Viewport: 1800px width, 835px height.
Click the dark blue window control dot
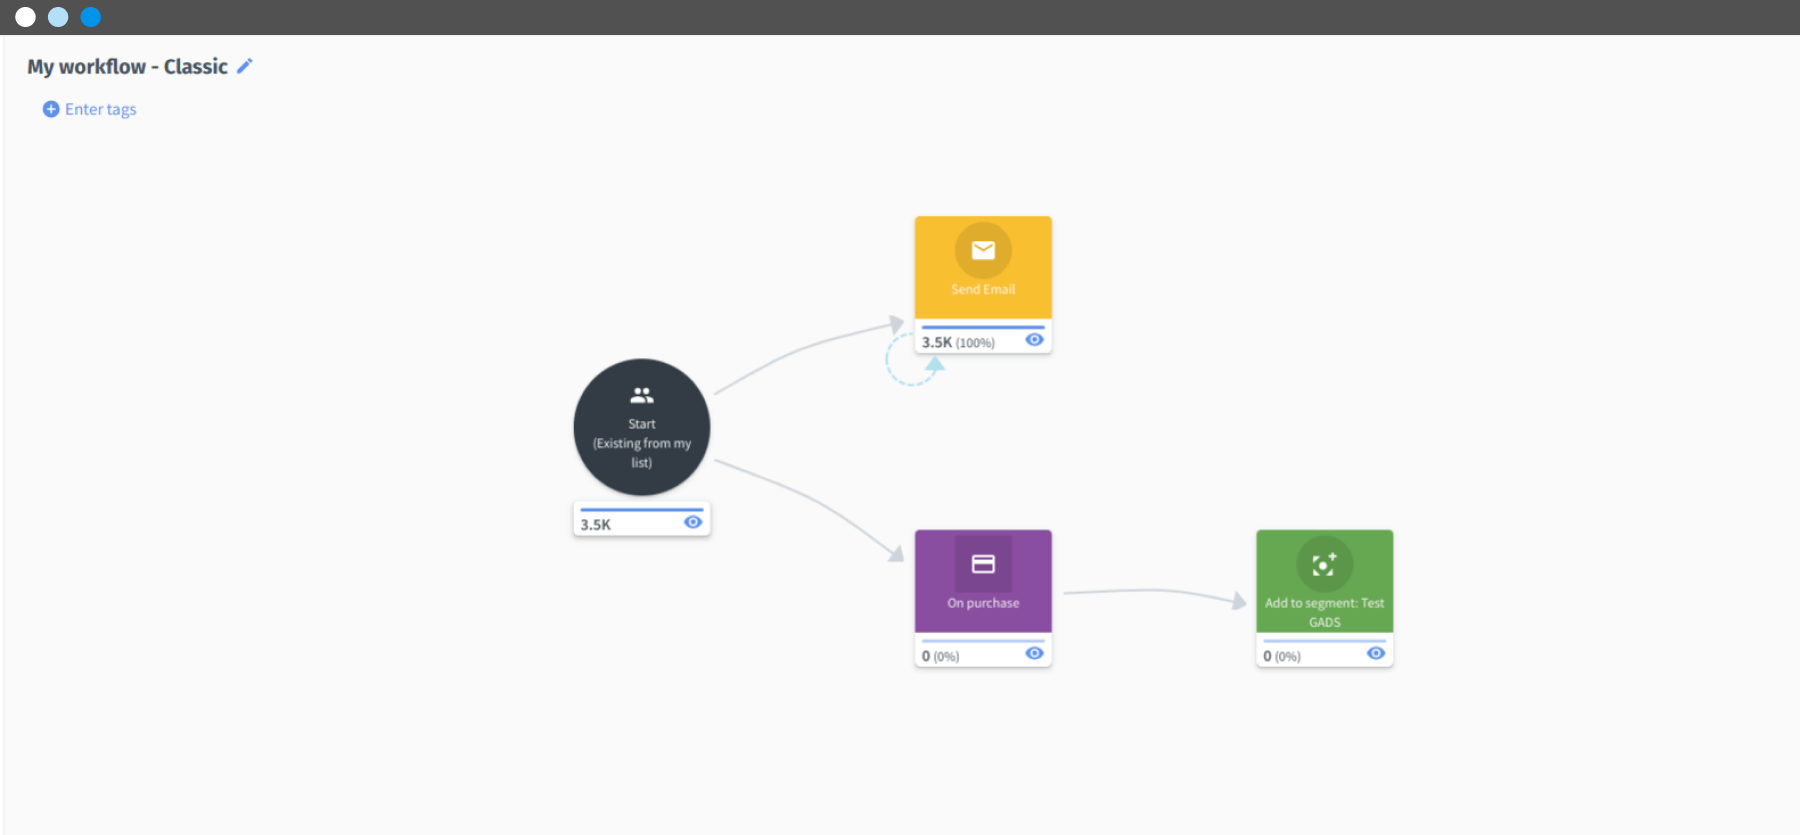click(91, 17)
